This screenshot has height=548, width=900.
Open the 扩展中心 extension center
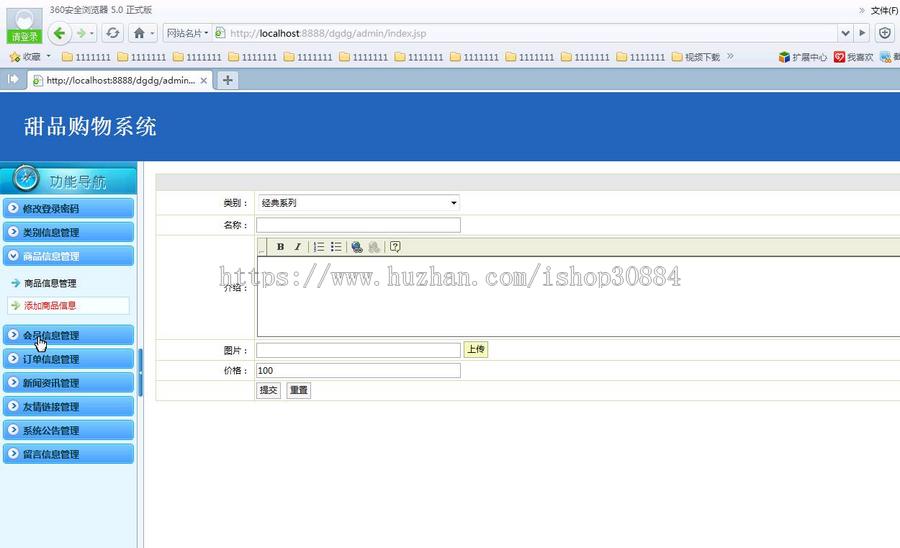tap(802, 57)
